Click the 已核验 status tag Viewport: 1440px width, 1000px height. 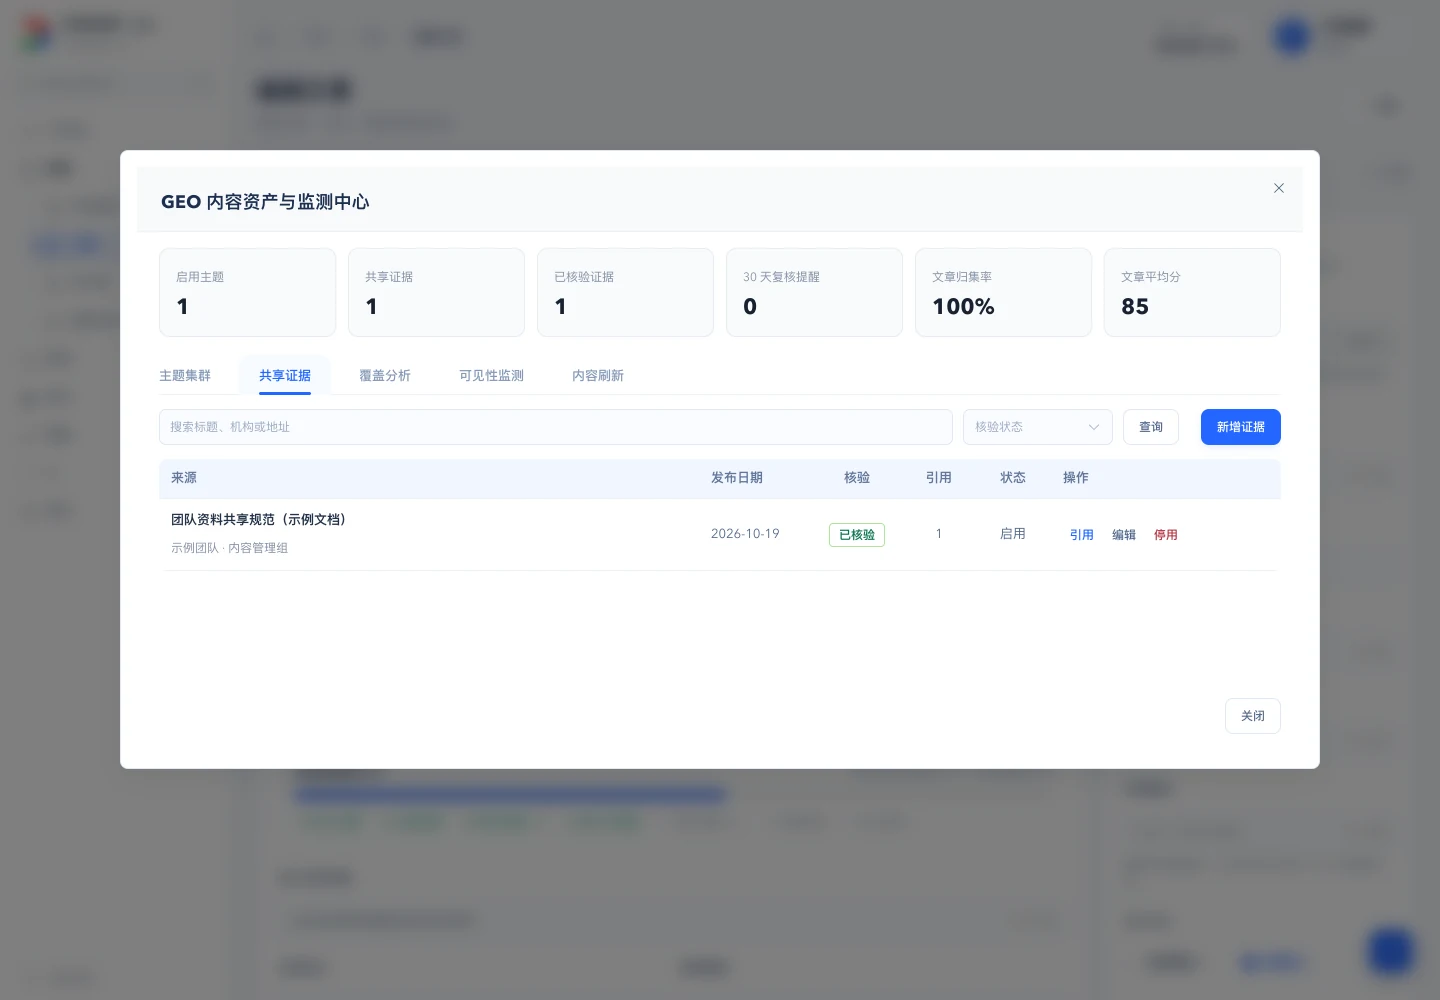click(x=857, y=535)
